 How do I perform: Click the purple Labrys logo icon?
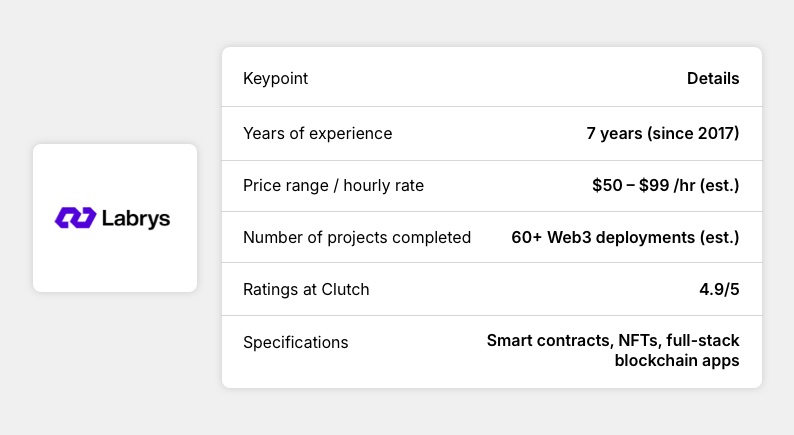pos(75,218)
